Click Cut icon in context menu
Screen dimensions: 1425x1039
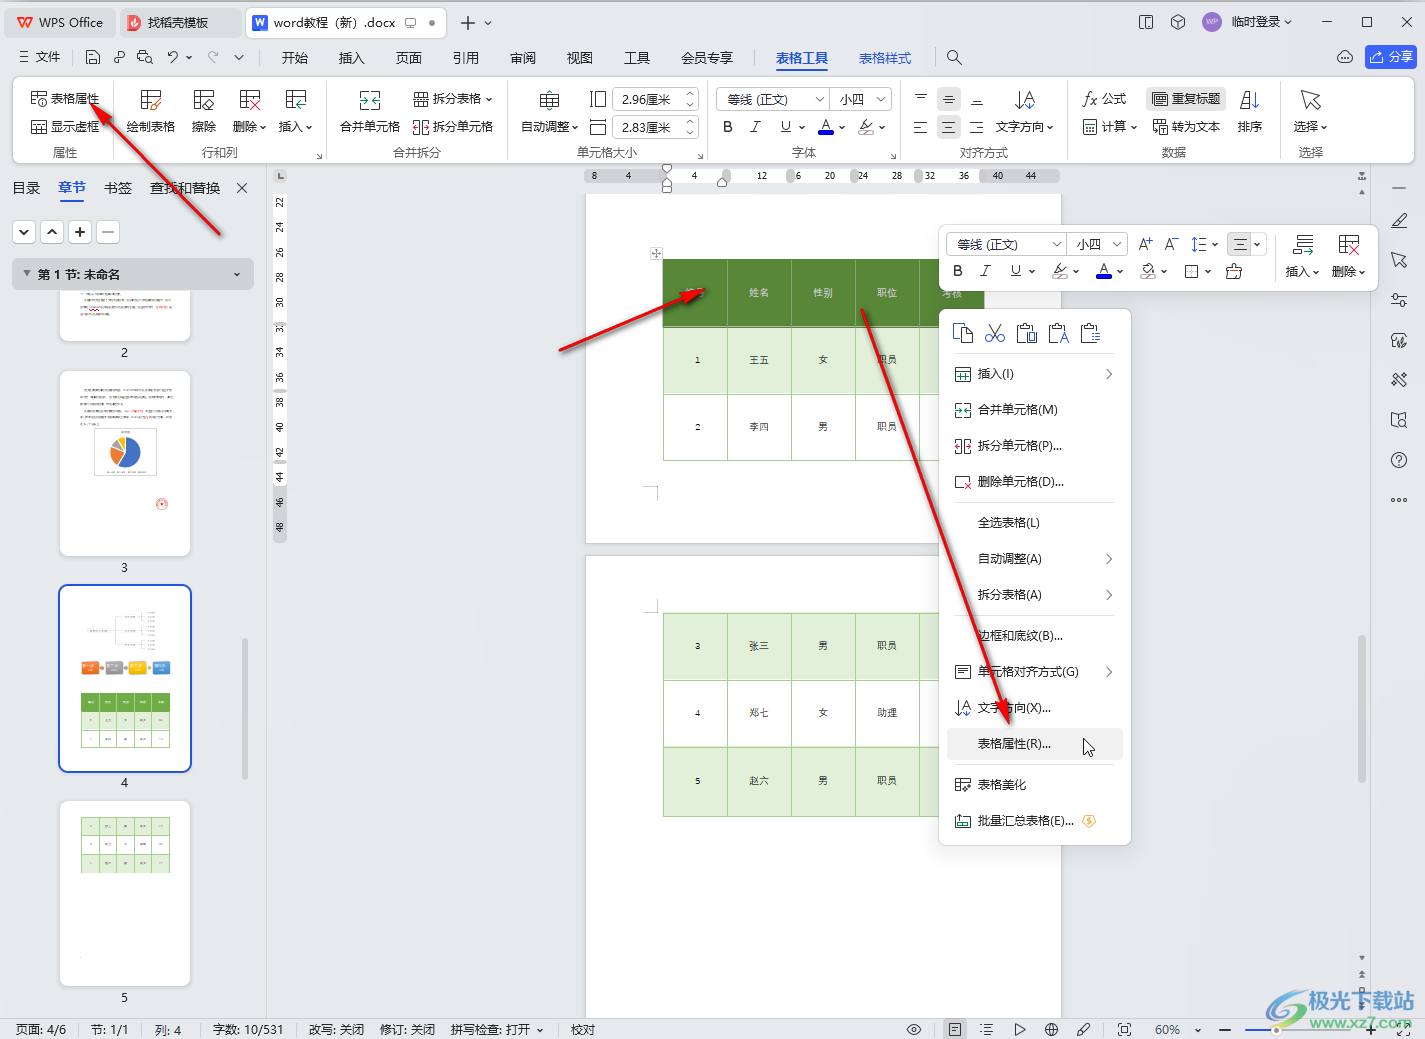click(995, 333)
